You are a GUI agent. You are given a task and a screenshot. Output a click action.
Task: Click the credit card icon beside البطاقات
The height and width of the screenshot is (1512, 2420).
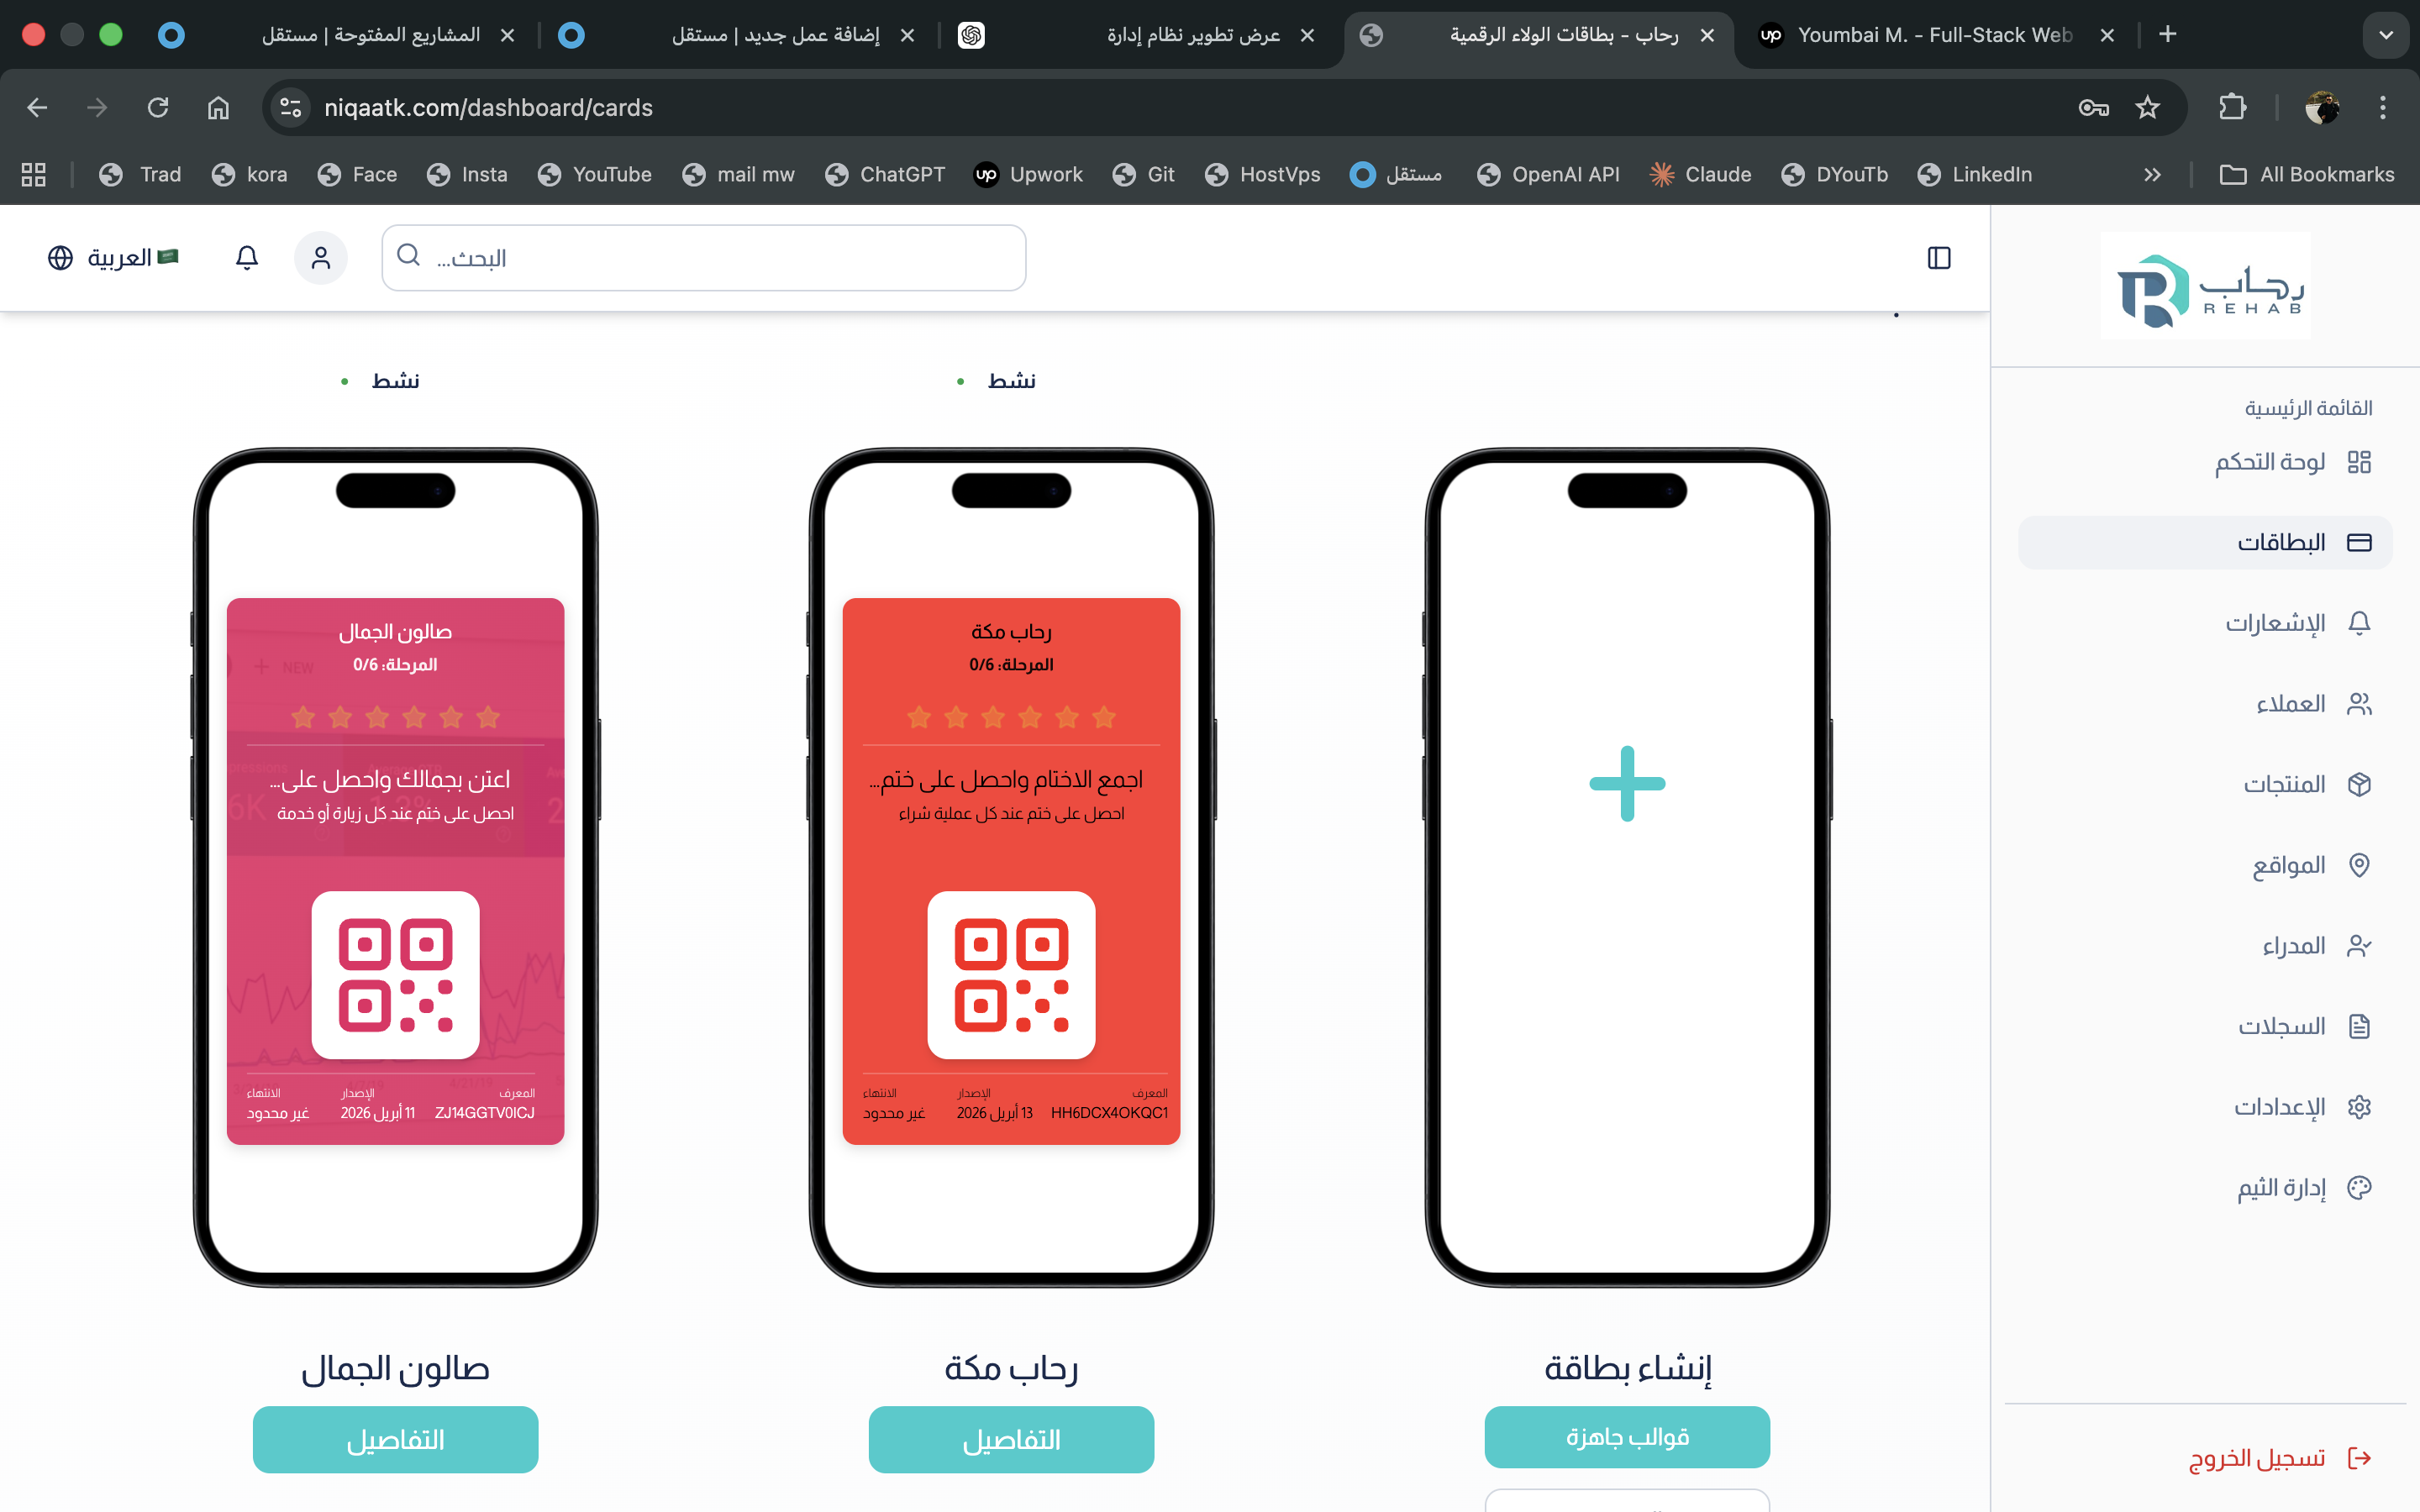2359,543
